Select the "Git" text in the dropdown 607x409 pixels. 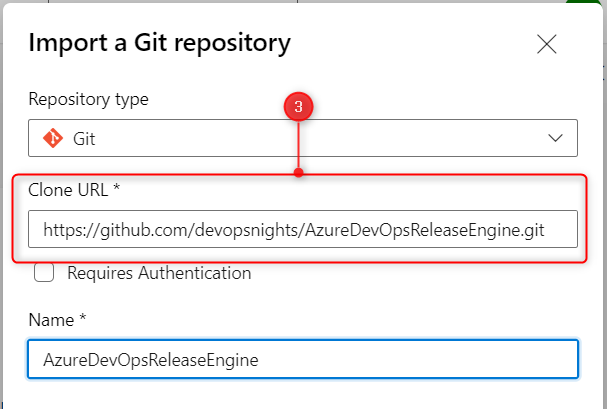tap(84, 139)
